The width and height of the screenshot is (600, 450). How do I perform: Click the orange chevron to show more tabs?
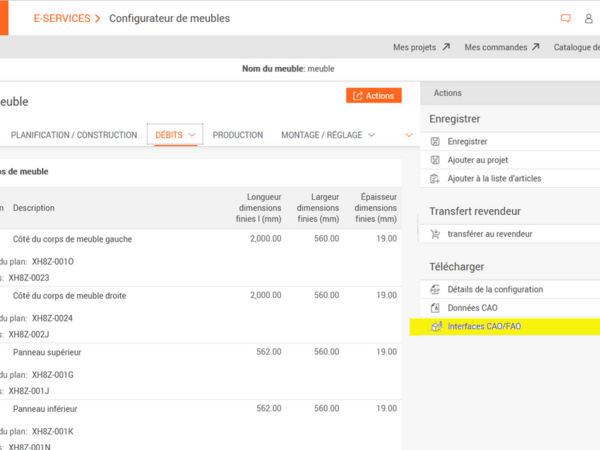click(x=408, y=135)
